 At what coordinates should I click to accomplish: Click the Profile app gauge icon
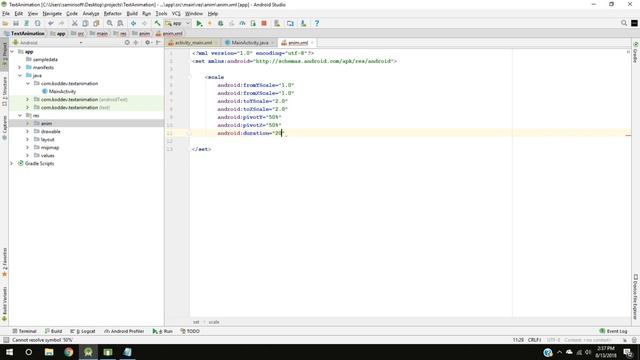point(242,23)
